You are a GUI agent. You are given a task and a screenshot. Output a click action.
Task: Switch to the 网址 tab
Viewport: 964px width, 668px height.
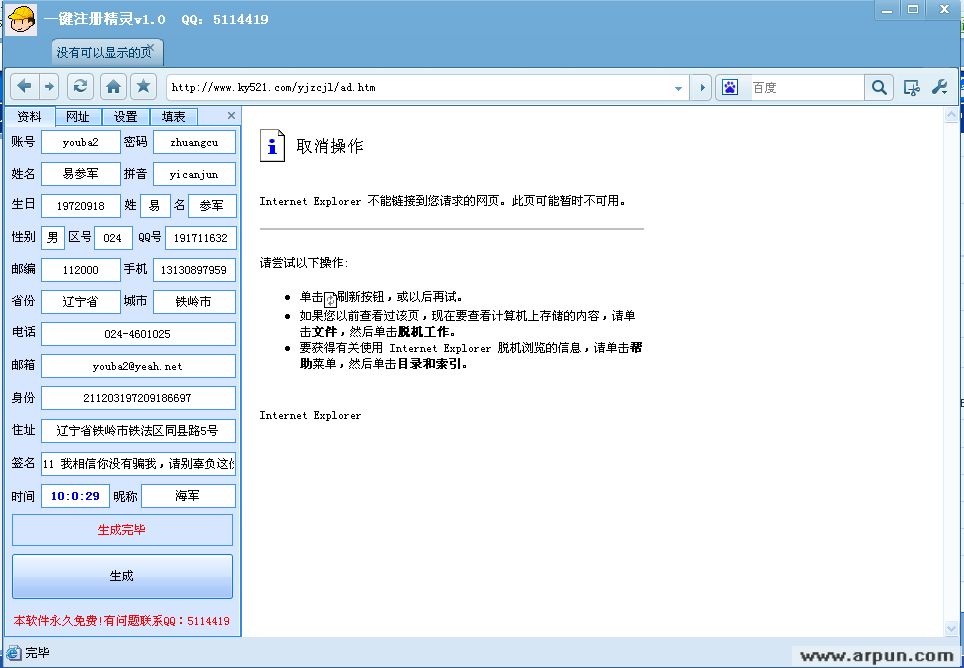point(77,117)
